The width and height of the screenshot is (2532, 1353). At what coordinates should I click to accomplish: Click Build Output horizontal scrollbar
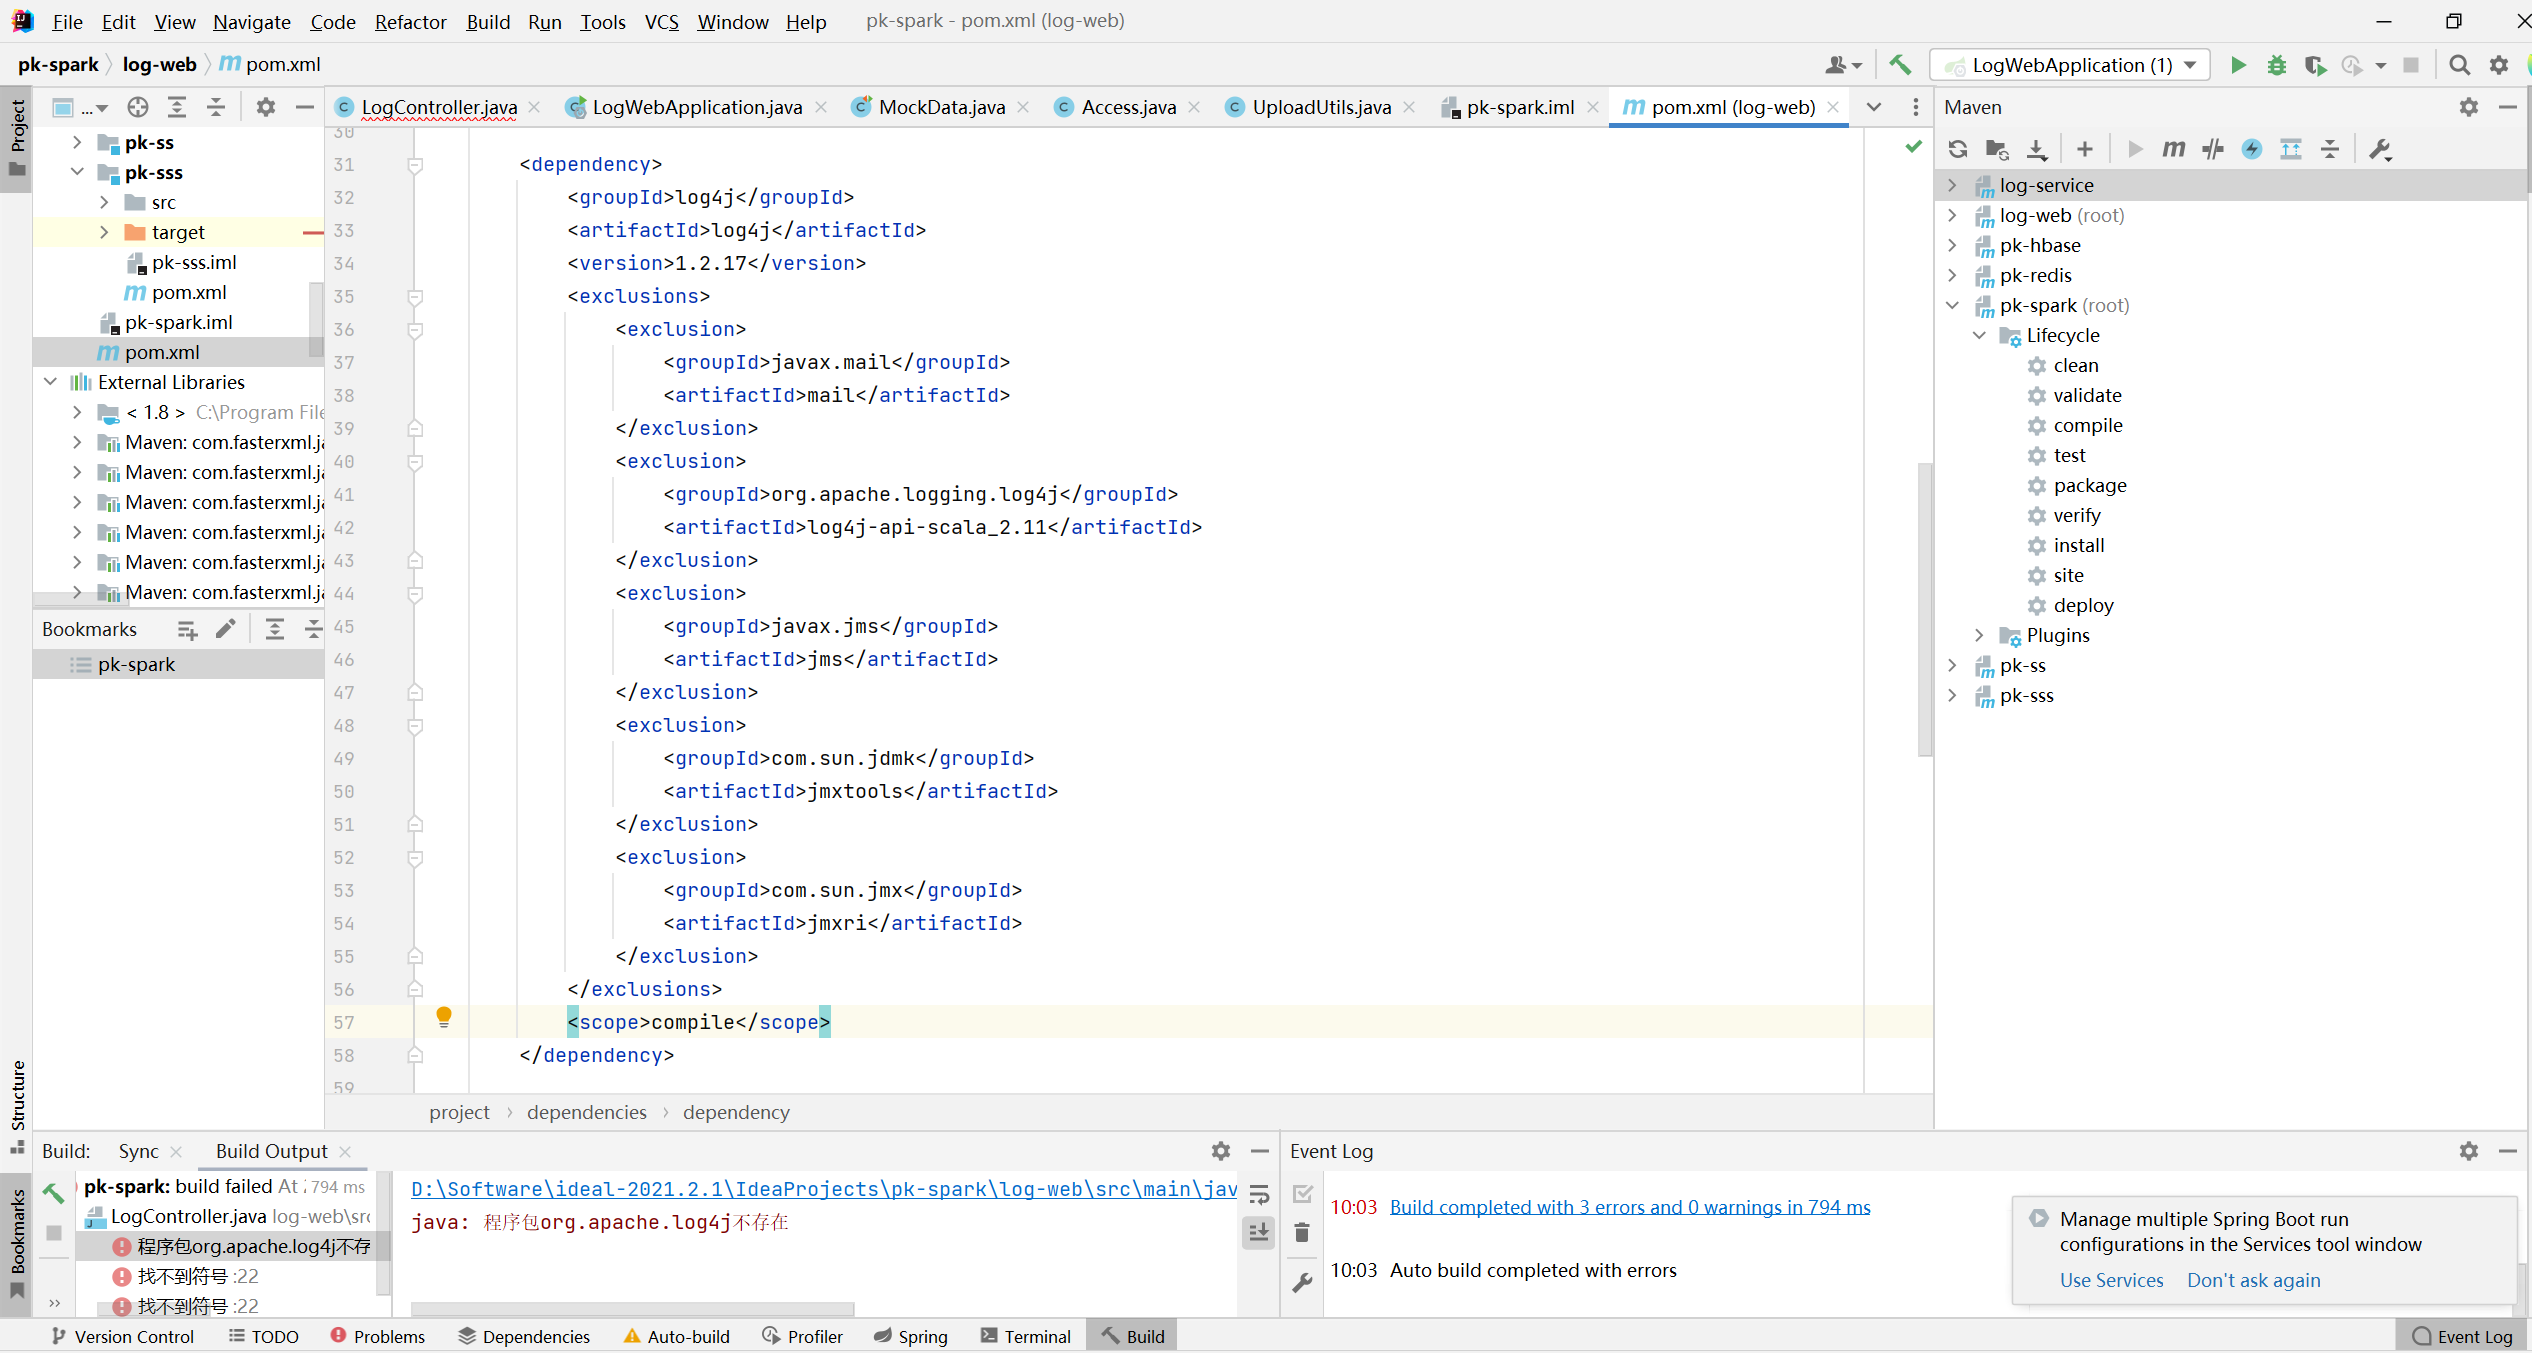(632, 1309)
